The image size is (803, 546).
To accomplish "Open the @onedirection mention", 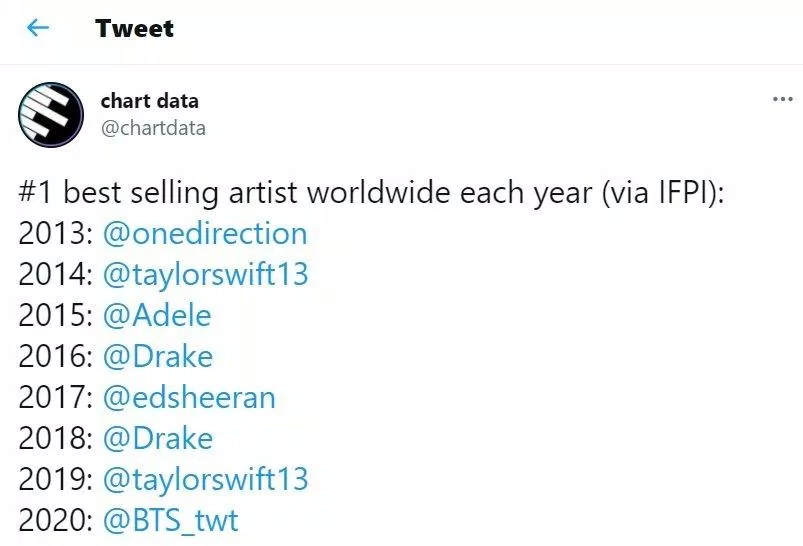I will (205, 234).
